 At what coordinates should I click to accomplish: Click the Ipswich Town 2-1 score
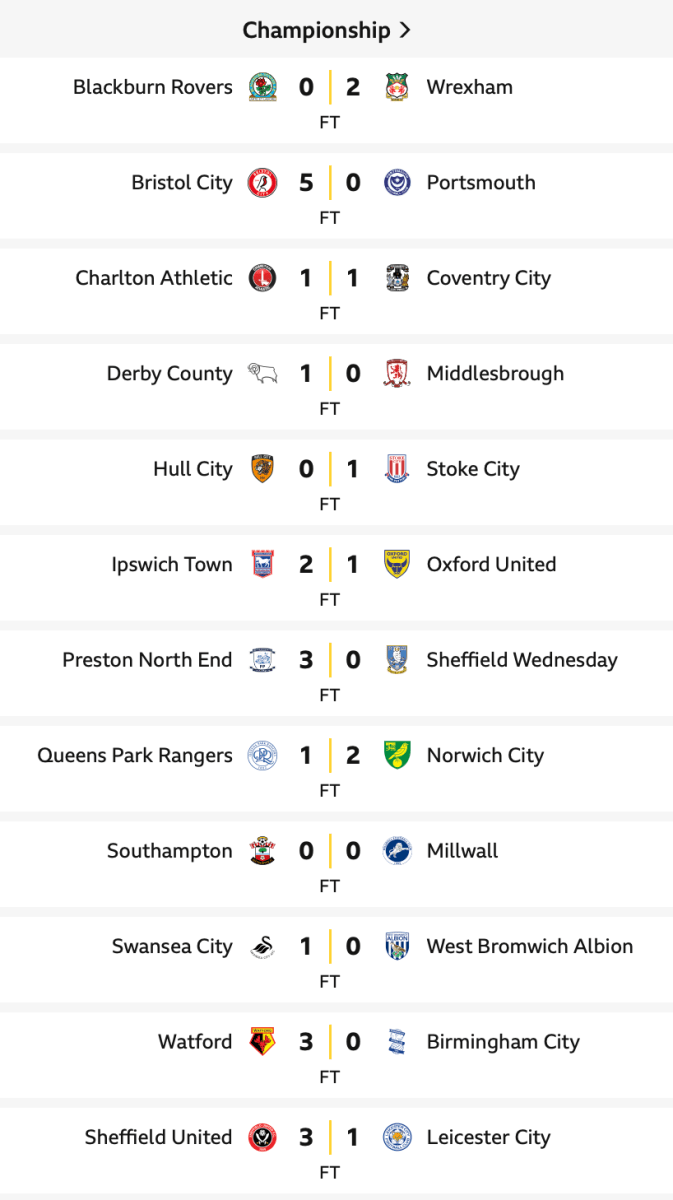pyautogui.click(x=329, y=564)
